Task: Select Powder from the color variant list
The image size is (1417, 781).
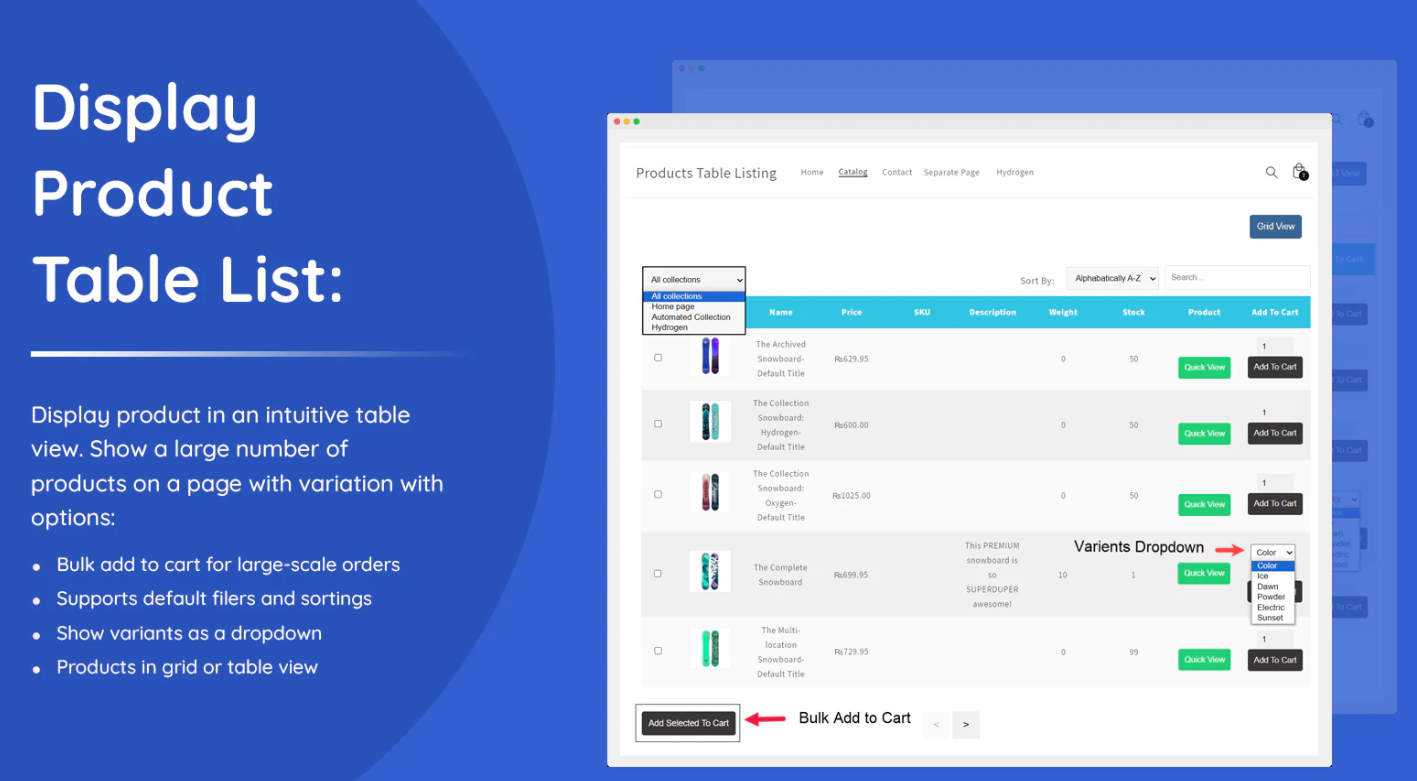Action: (x=1270, y=597)
